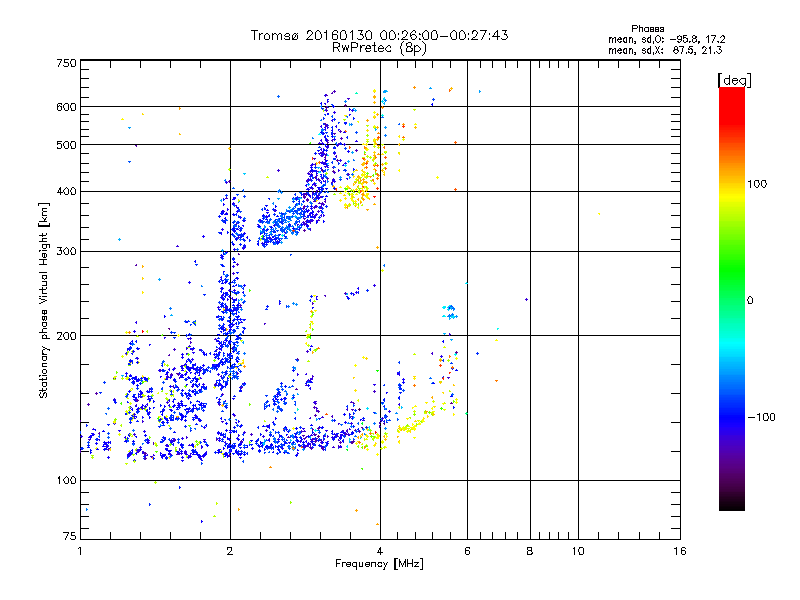Click the x-axis tick label '8'
Image resolution: width=800 pixels, height=600 pixels.
530,551
